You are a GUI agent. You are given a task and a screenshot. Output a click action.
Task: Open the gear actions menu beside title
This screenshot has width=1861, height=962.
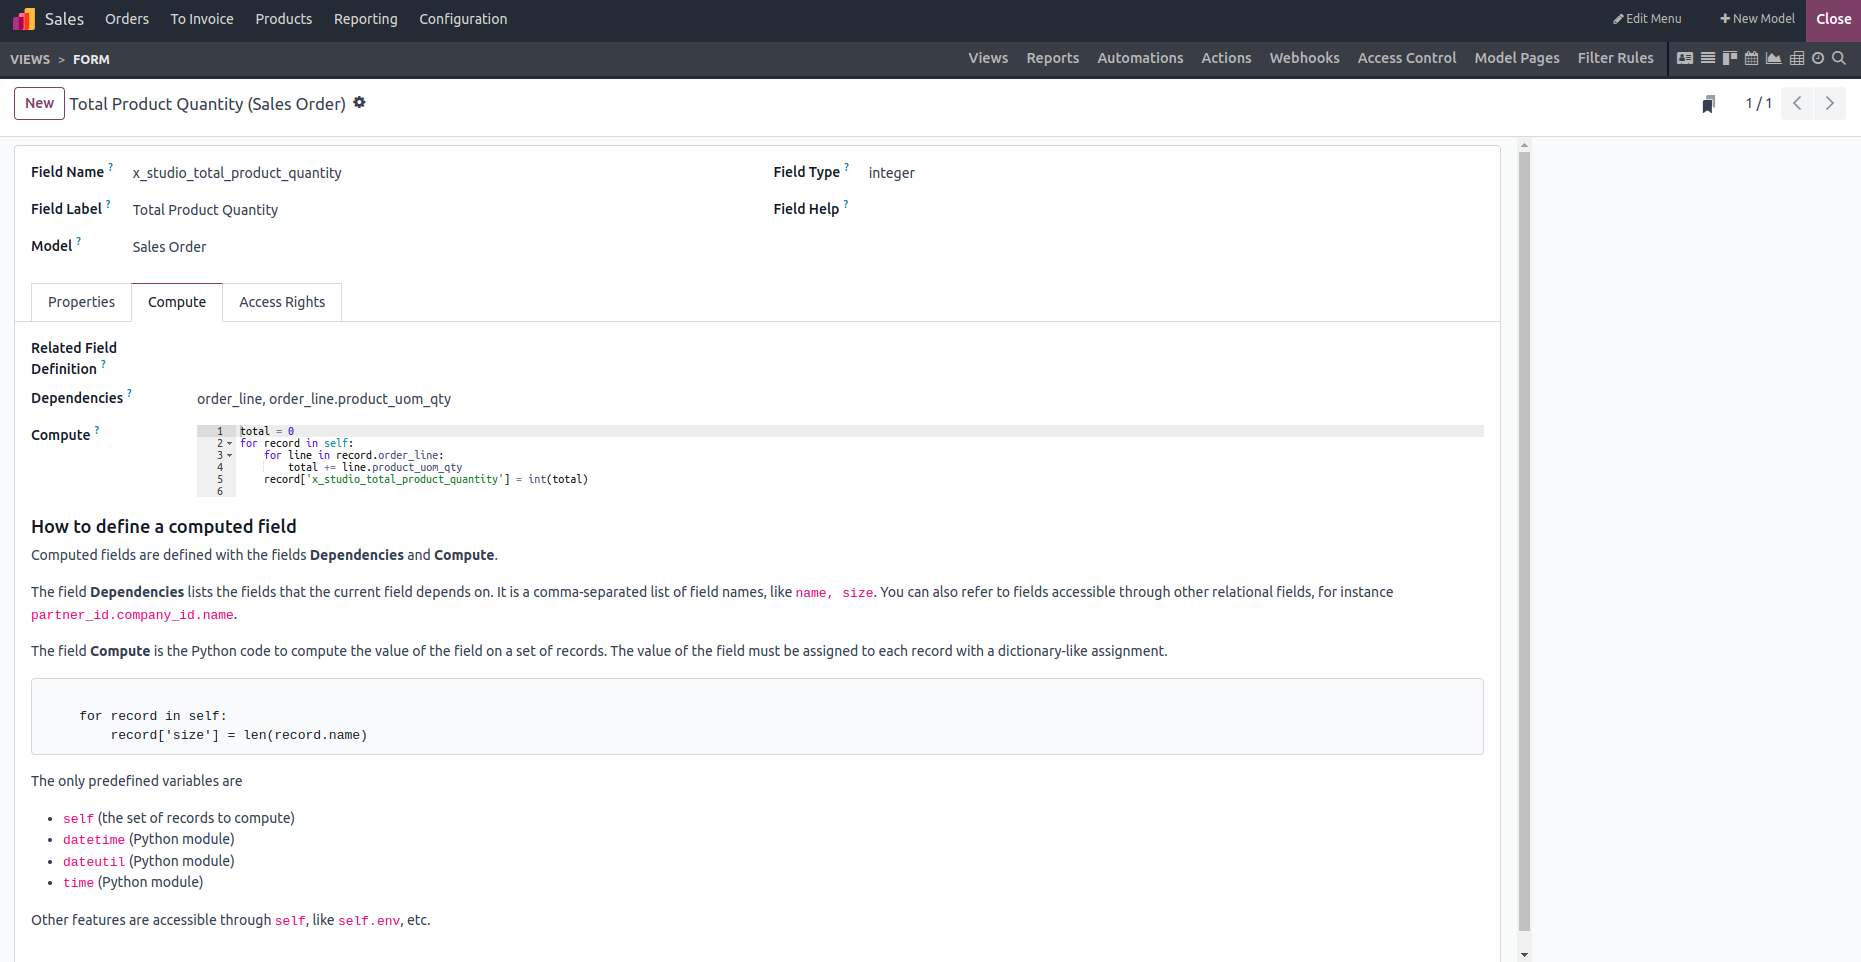point(360,103)
